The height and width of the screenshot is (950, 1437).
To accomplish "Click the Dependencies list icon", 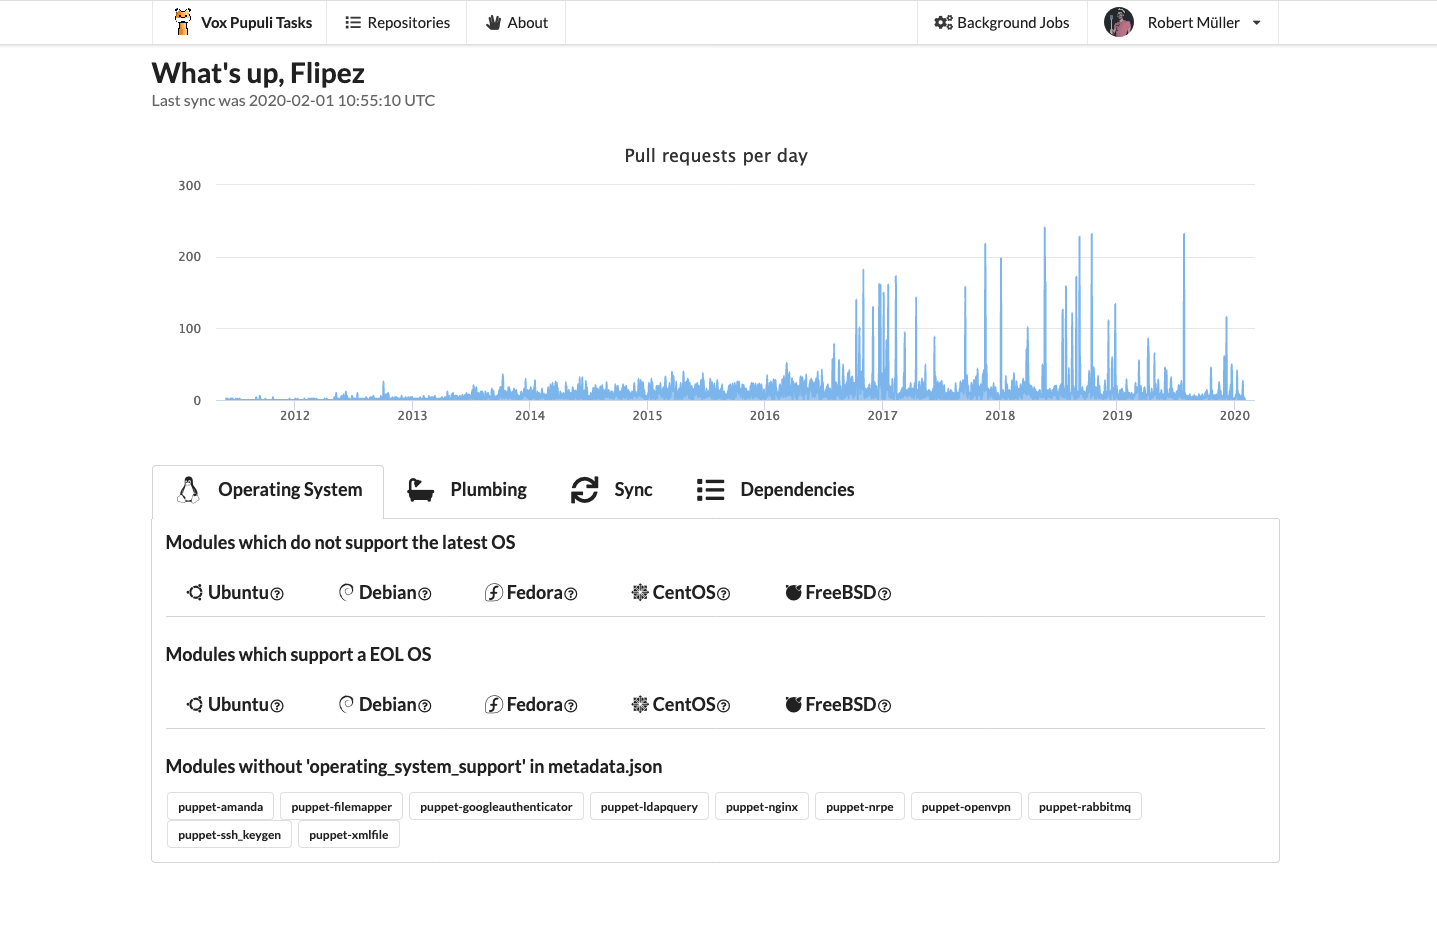I will (x=710, y=490).
